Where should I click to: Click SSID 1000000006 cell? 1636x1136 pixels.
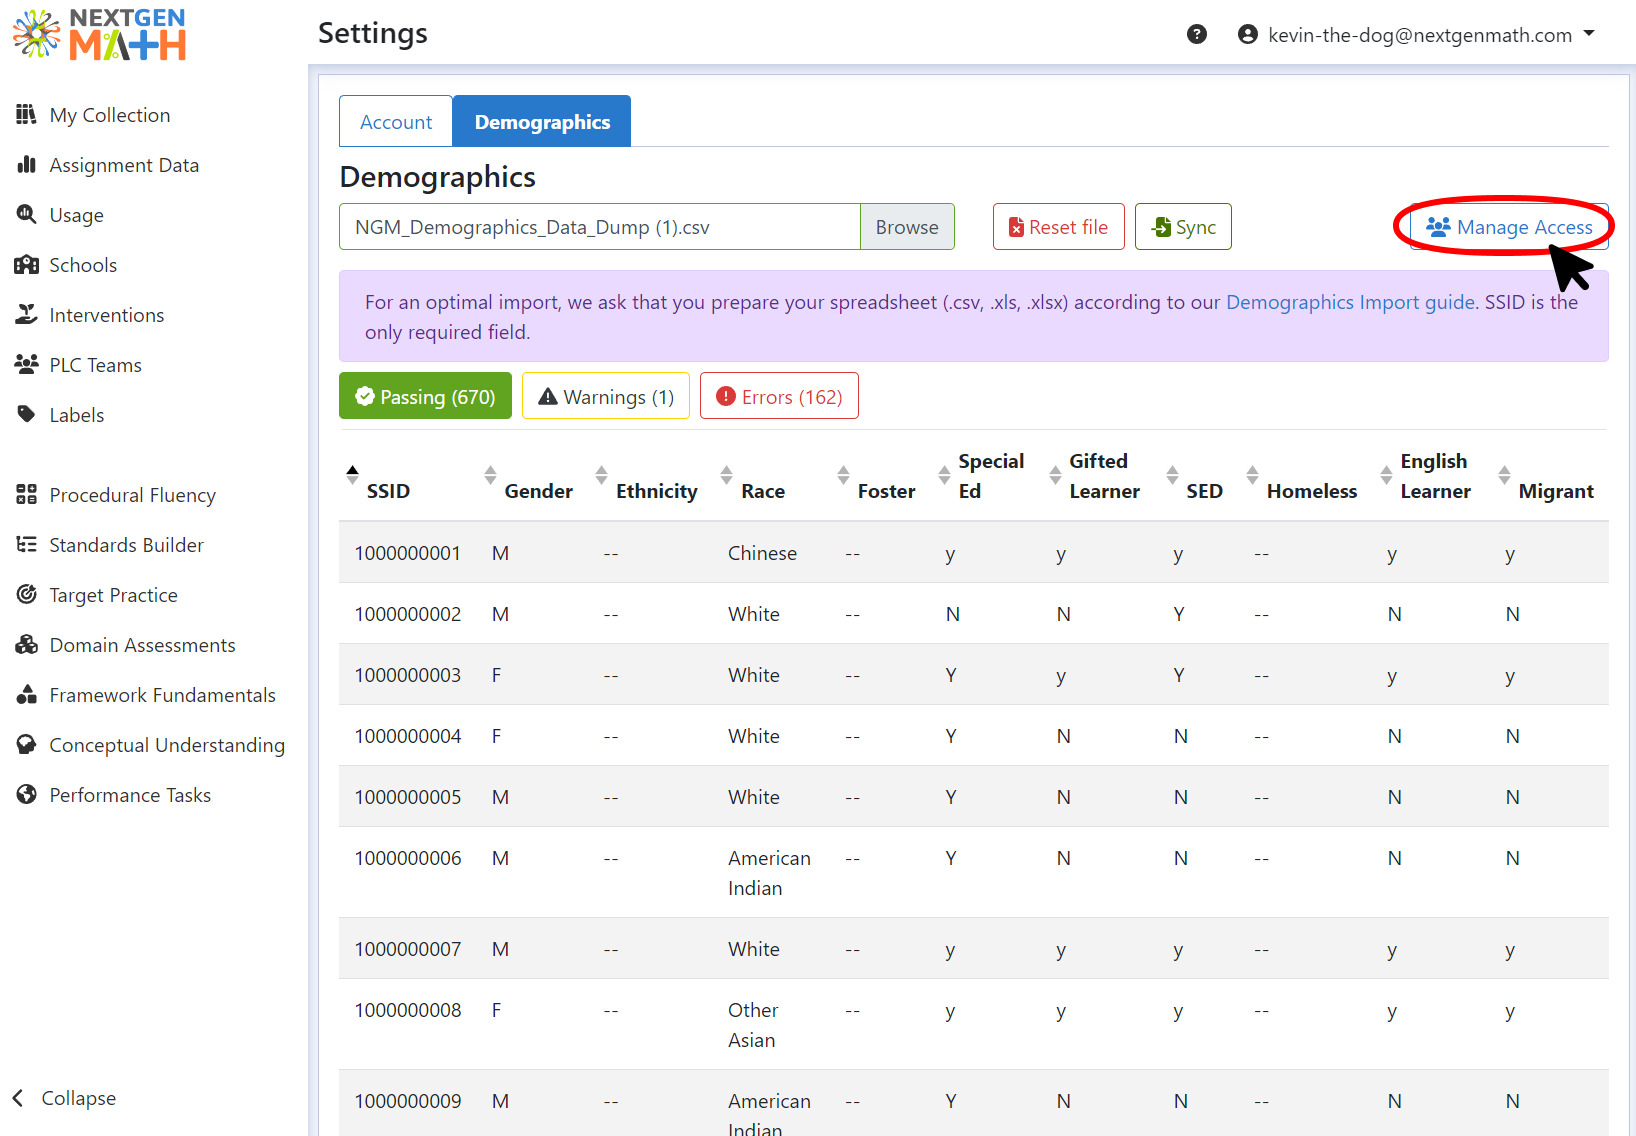click(x=407, y=858)
